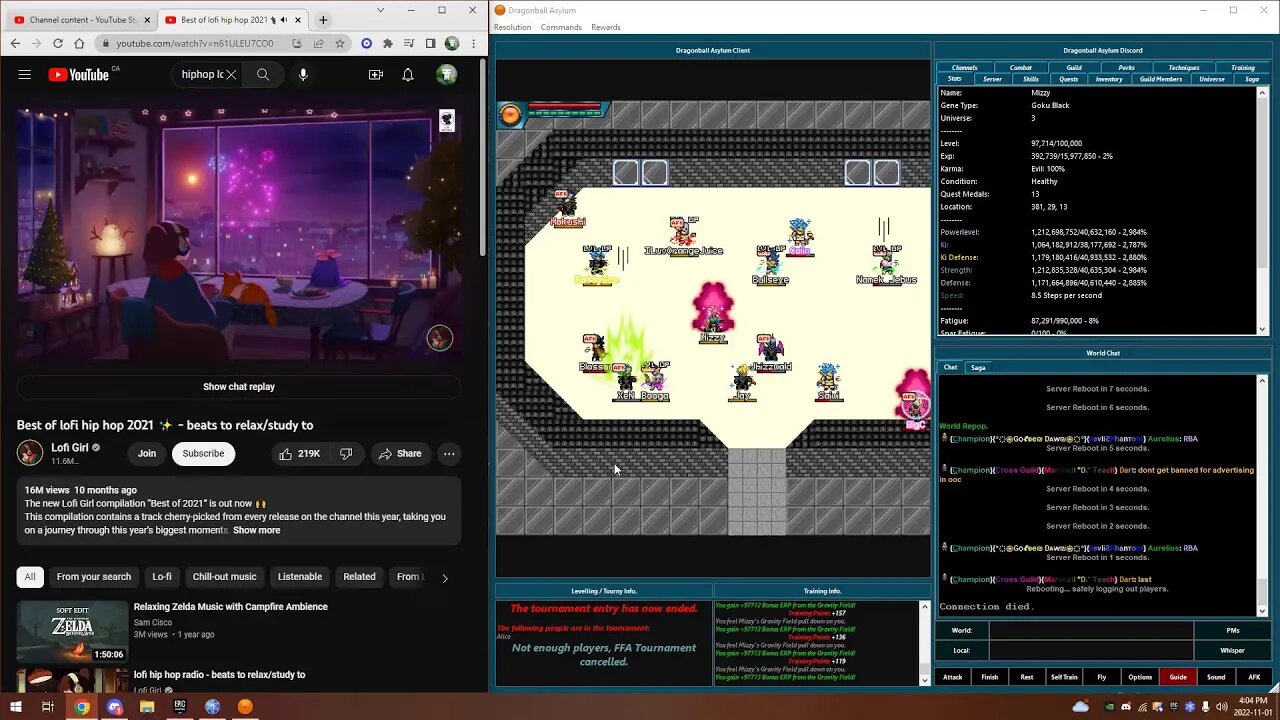Open the Techniques tab
Image resolution: width=1280 pixels, height=720 pixels.
(1184, 68)
